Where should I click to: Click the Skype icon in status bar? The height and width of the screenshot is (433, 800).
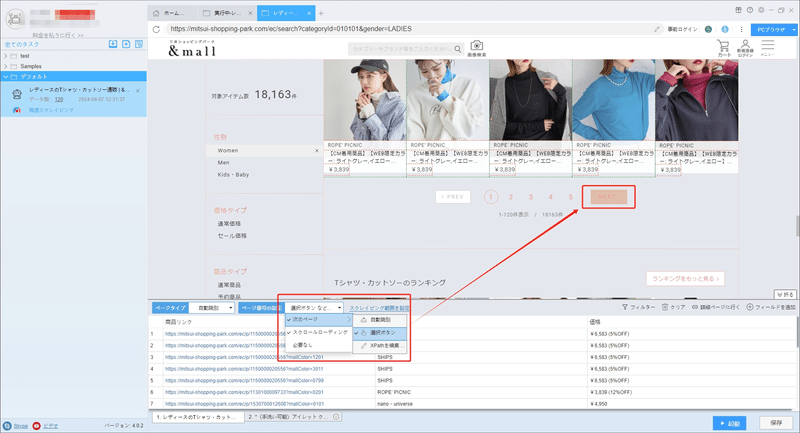click(7, 426)
